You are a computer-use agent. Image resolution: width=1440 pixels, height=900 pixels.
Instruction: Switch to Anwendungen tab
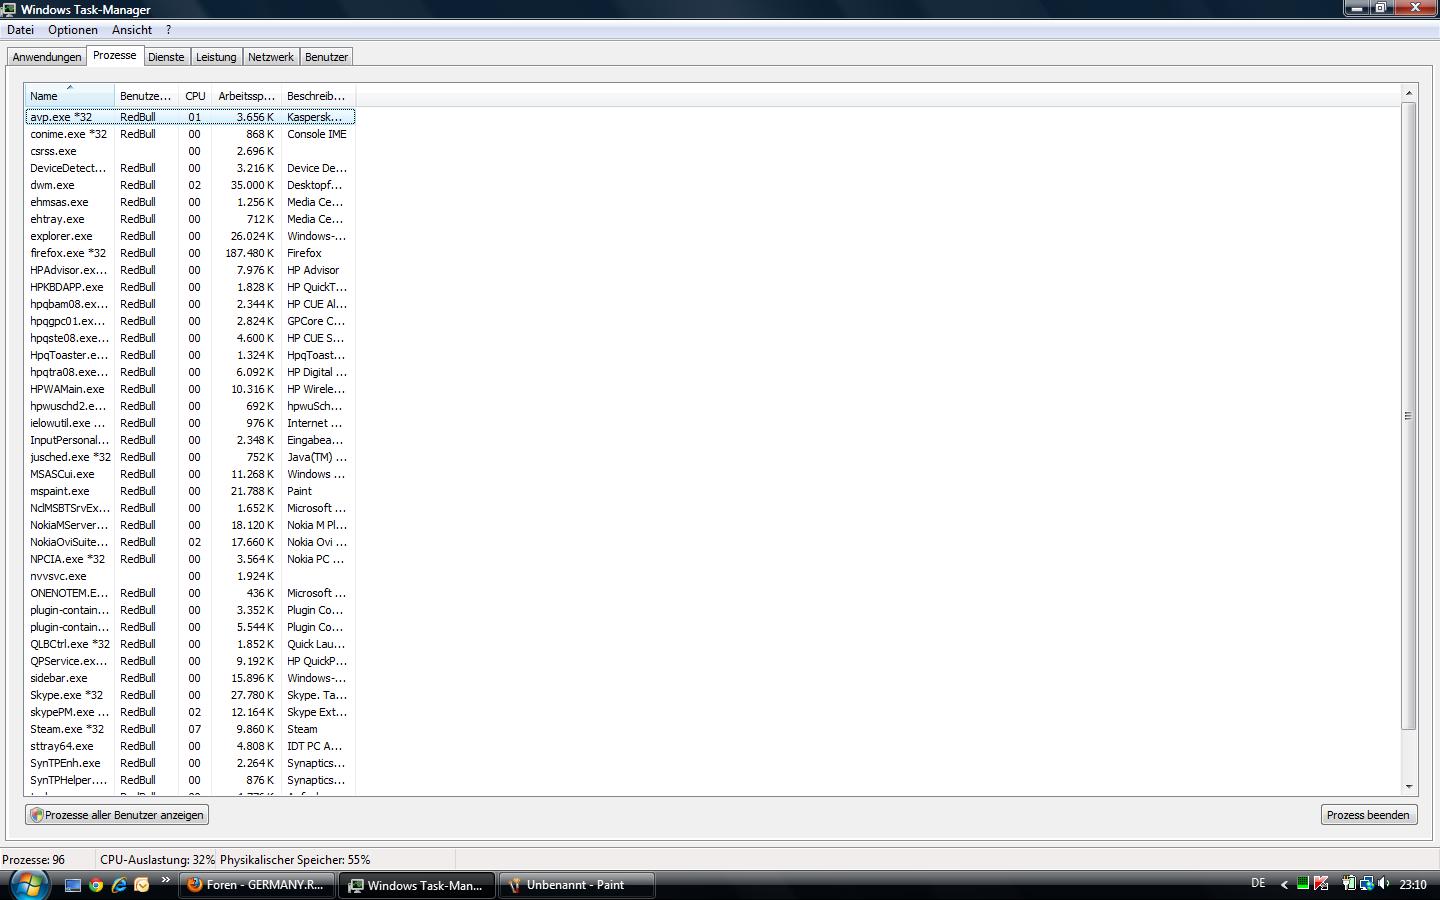tap(47, 57)
